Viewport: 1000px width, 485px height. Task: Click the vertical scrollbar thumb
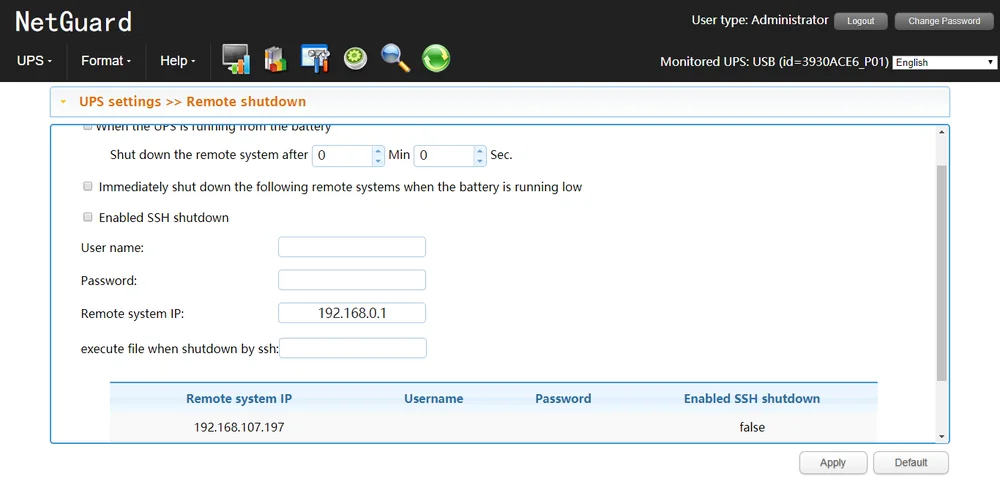point(942,273)
